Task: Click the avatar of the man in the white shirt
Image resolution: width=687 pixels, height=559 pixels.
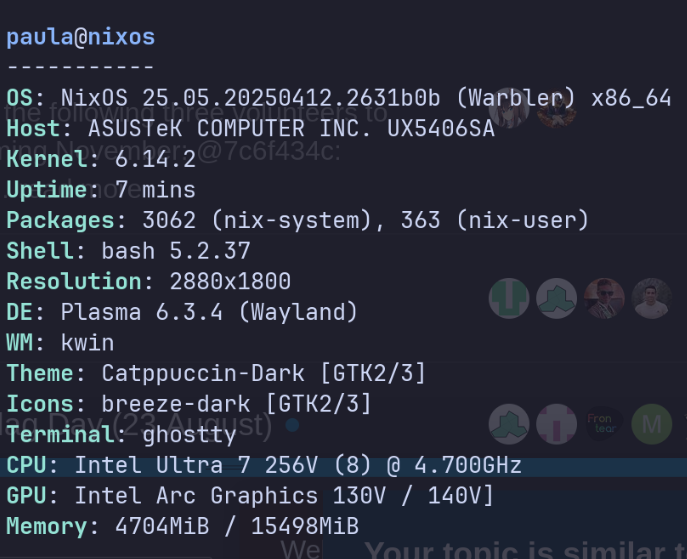Action: 651,298
